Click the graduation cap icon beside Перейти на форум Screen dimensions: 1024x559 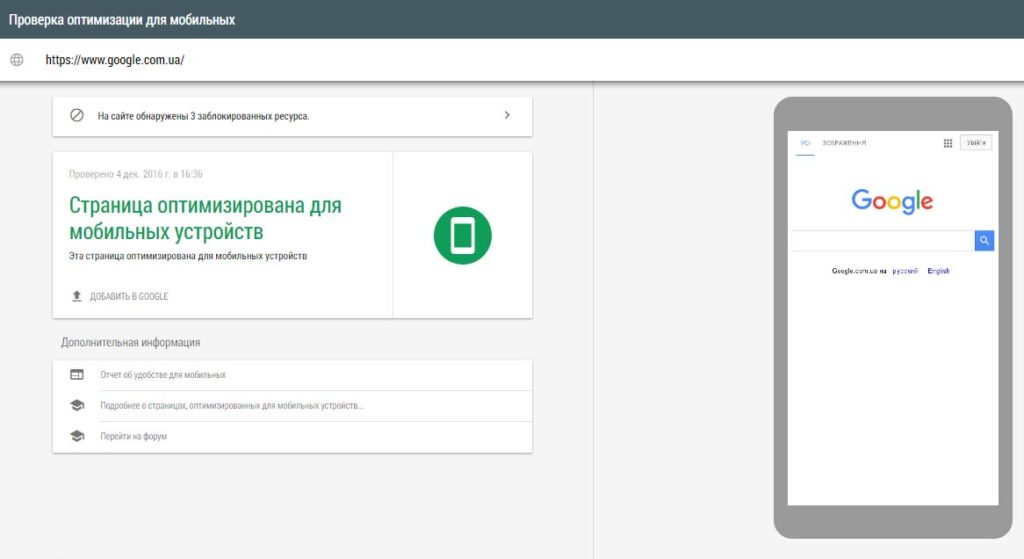tap(77, 437)
